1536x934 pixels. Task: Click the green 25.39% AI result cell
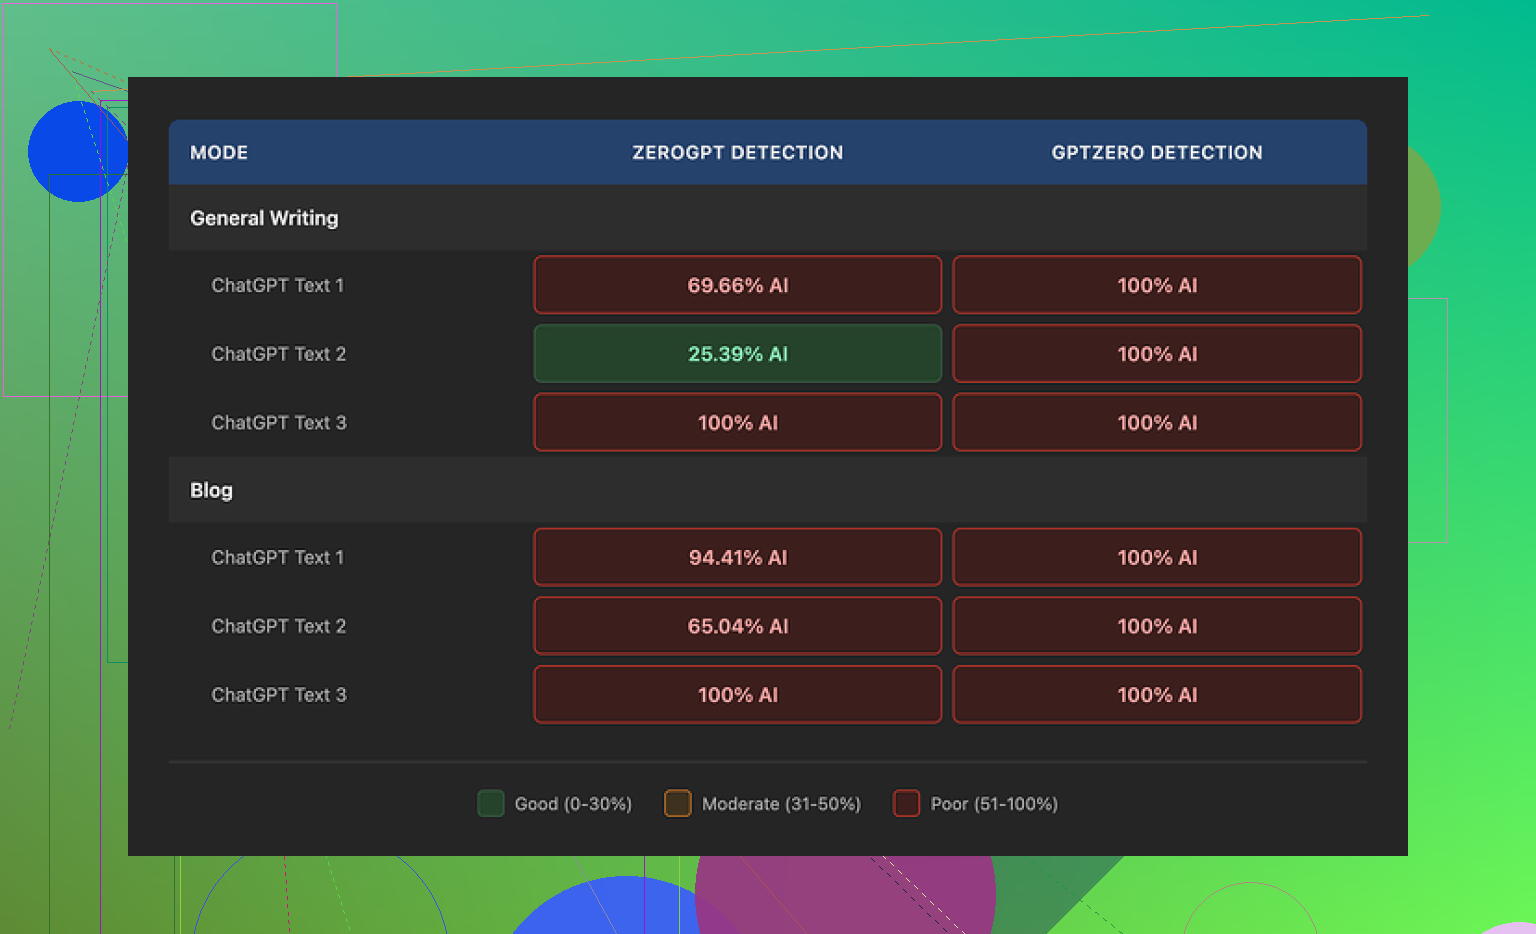[x=737, y=354]
